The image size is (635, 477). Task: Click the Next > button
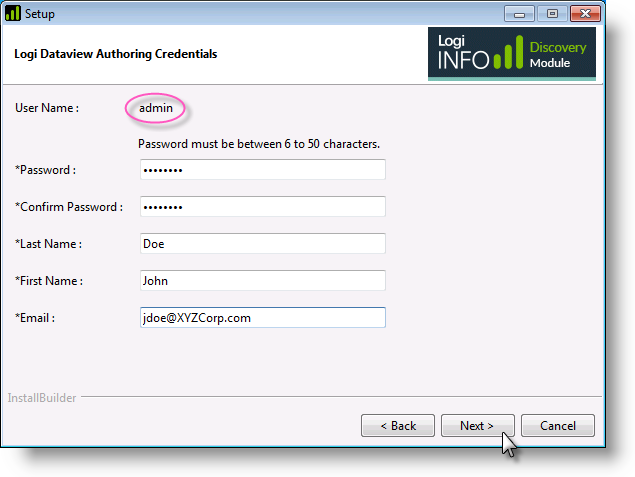click(x=477, y=426)
